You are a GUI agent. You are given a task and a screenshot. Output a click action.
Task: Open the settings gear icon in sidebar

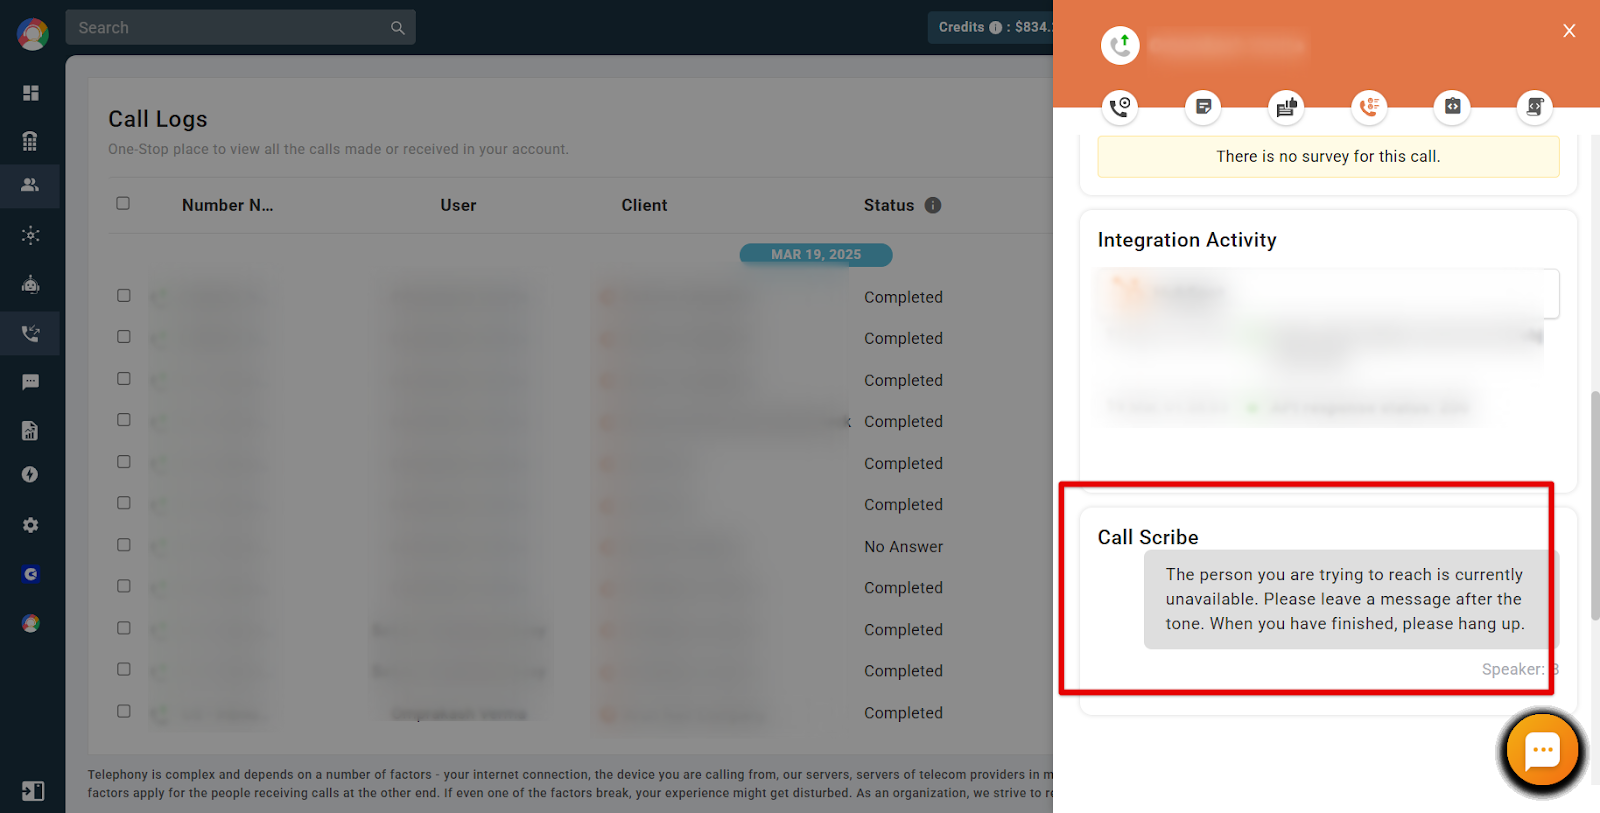pos(31,525)
